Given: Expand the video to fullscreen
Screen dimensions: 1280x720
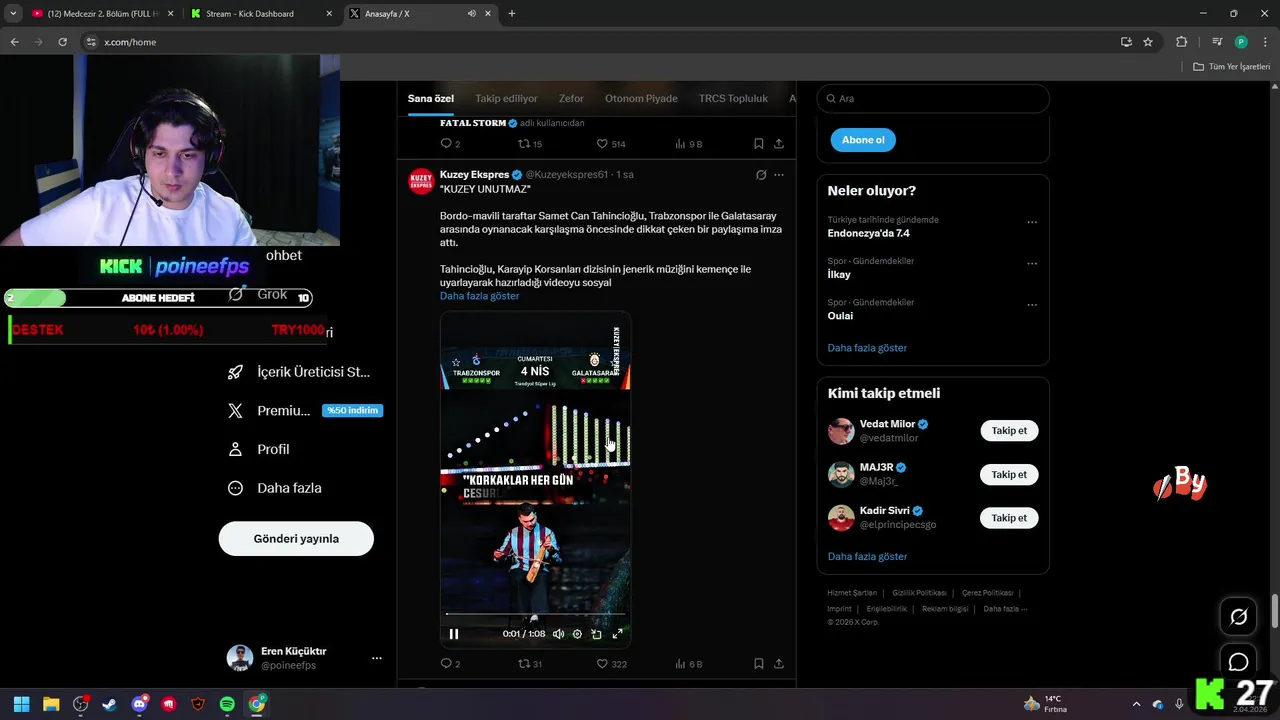Looking at the screenshot, I should click(617, 634).
